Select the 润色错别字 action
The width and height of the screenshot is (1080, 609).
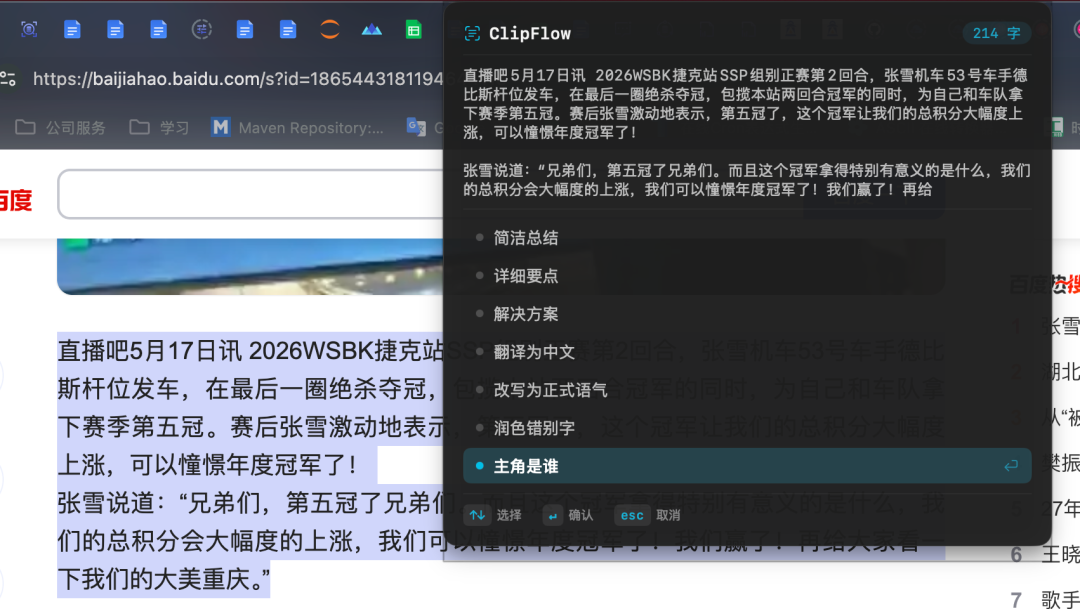tap(747, 428)
